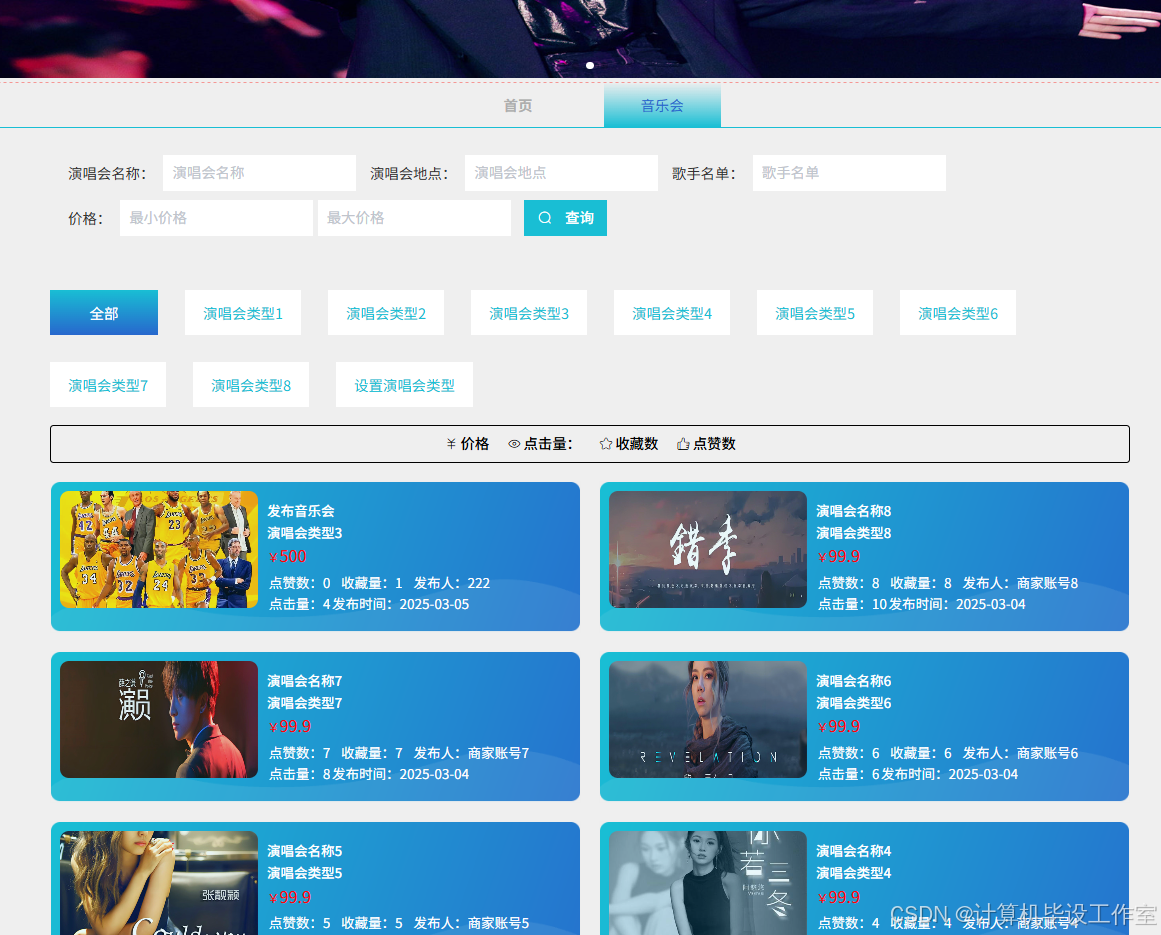
Task: Open the Revelation thumbnail of 演唱会名称6
Action: (x=708, y=720)
